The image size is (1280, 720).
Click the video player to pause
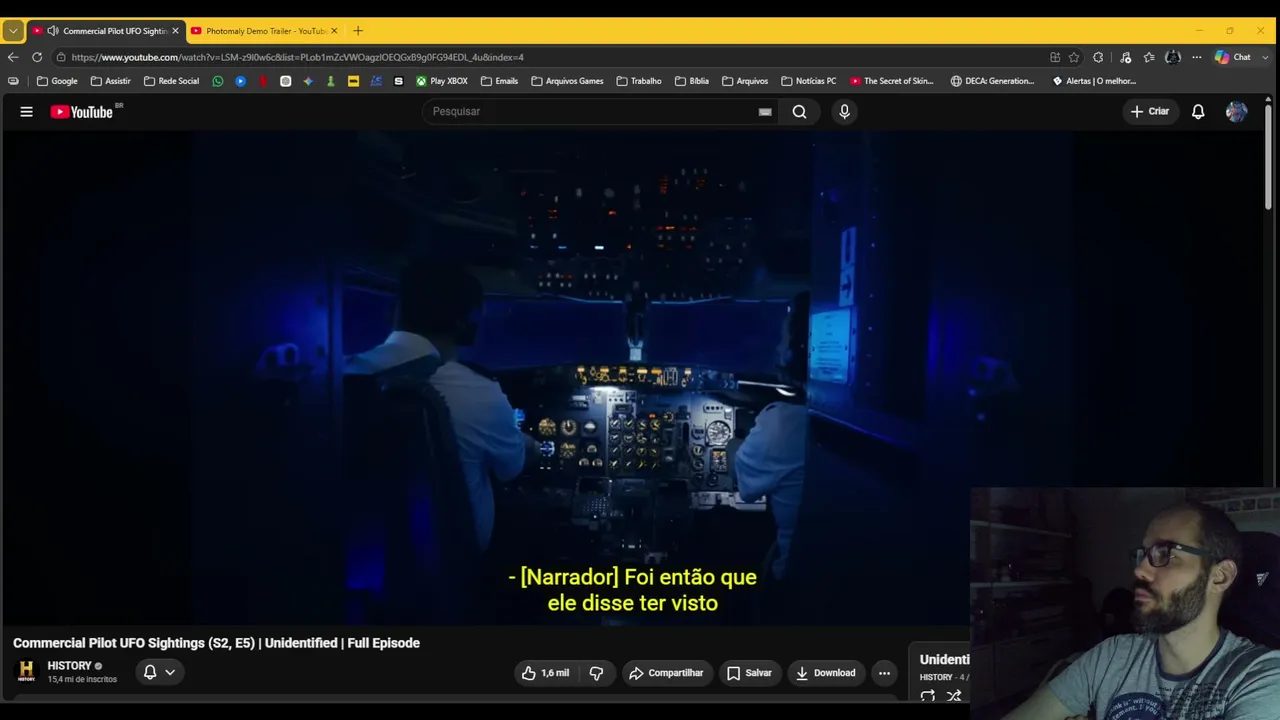coord(633,378)
